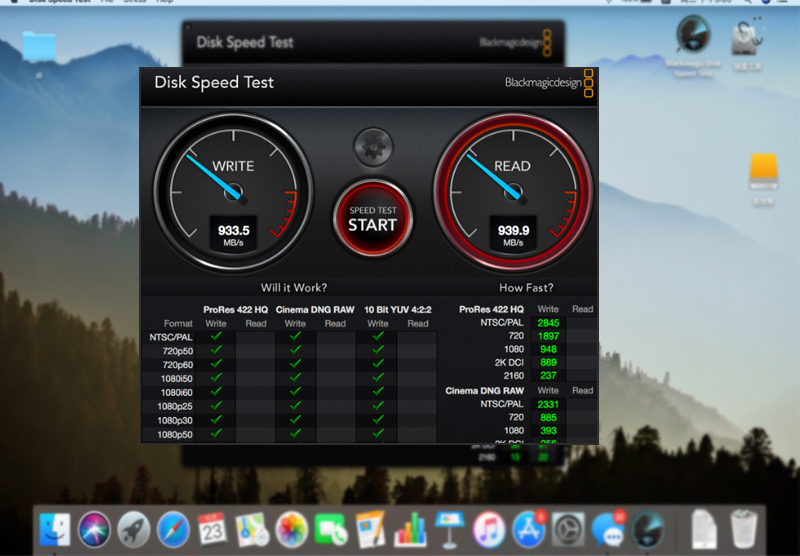Open Numbers chart icon in Dock
Viewport: 800px width, 556px height.
[x=410, y=529]
